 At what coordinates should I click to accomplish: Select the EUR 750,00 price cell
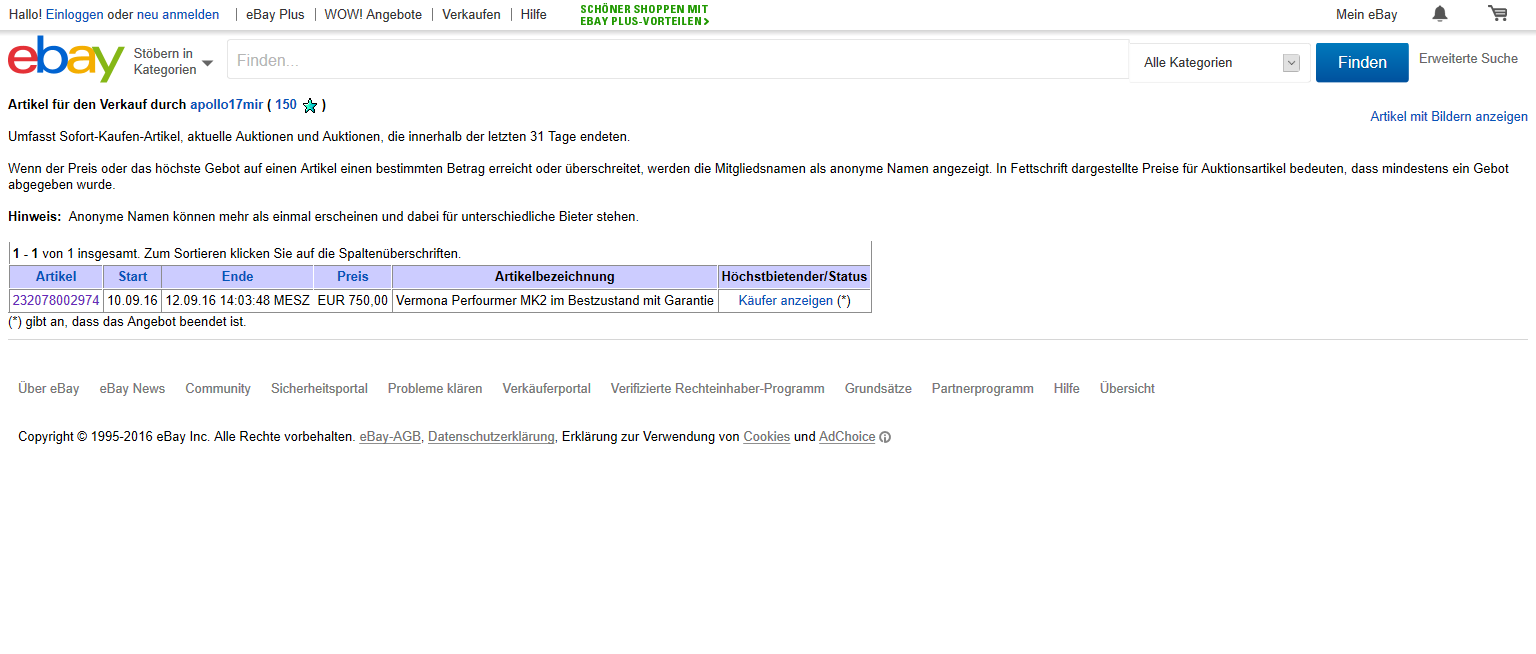tap(352, 301)
